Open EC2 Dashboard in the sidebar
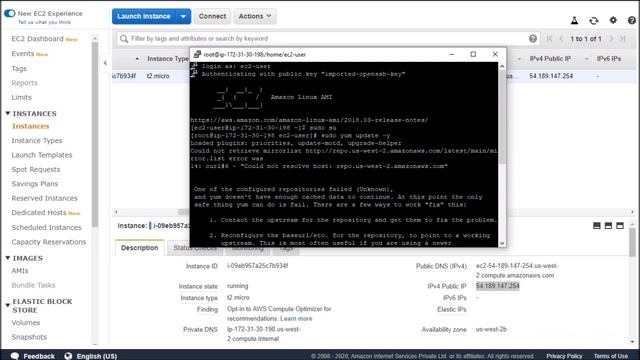This screenshot has width=640, height=360. (38, 39)
